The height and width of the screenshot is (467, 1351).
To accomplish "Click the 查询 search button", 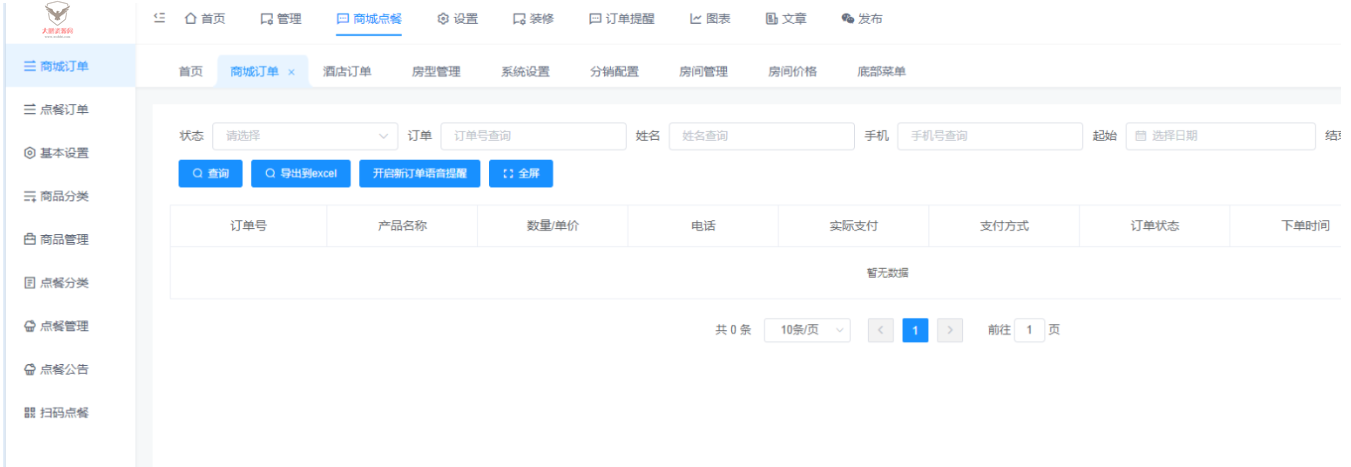I will coord(210,173).
